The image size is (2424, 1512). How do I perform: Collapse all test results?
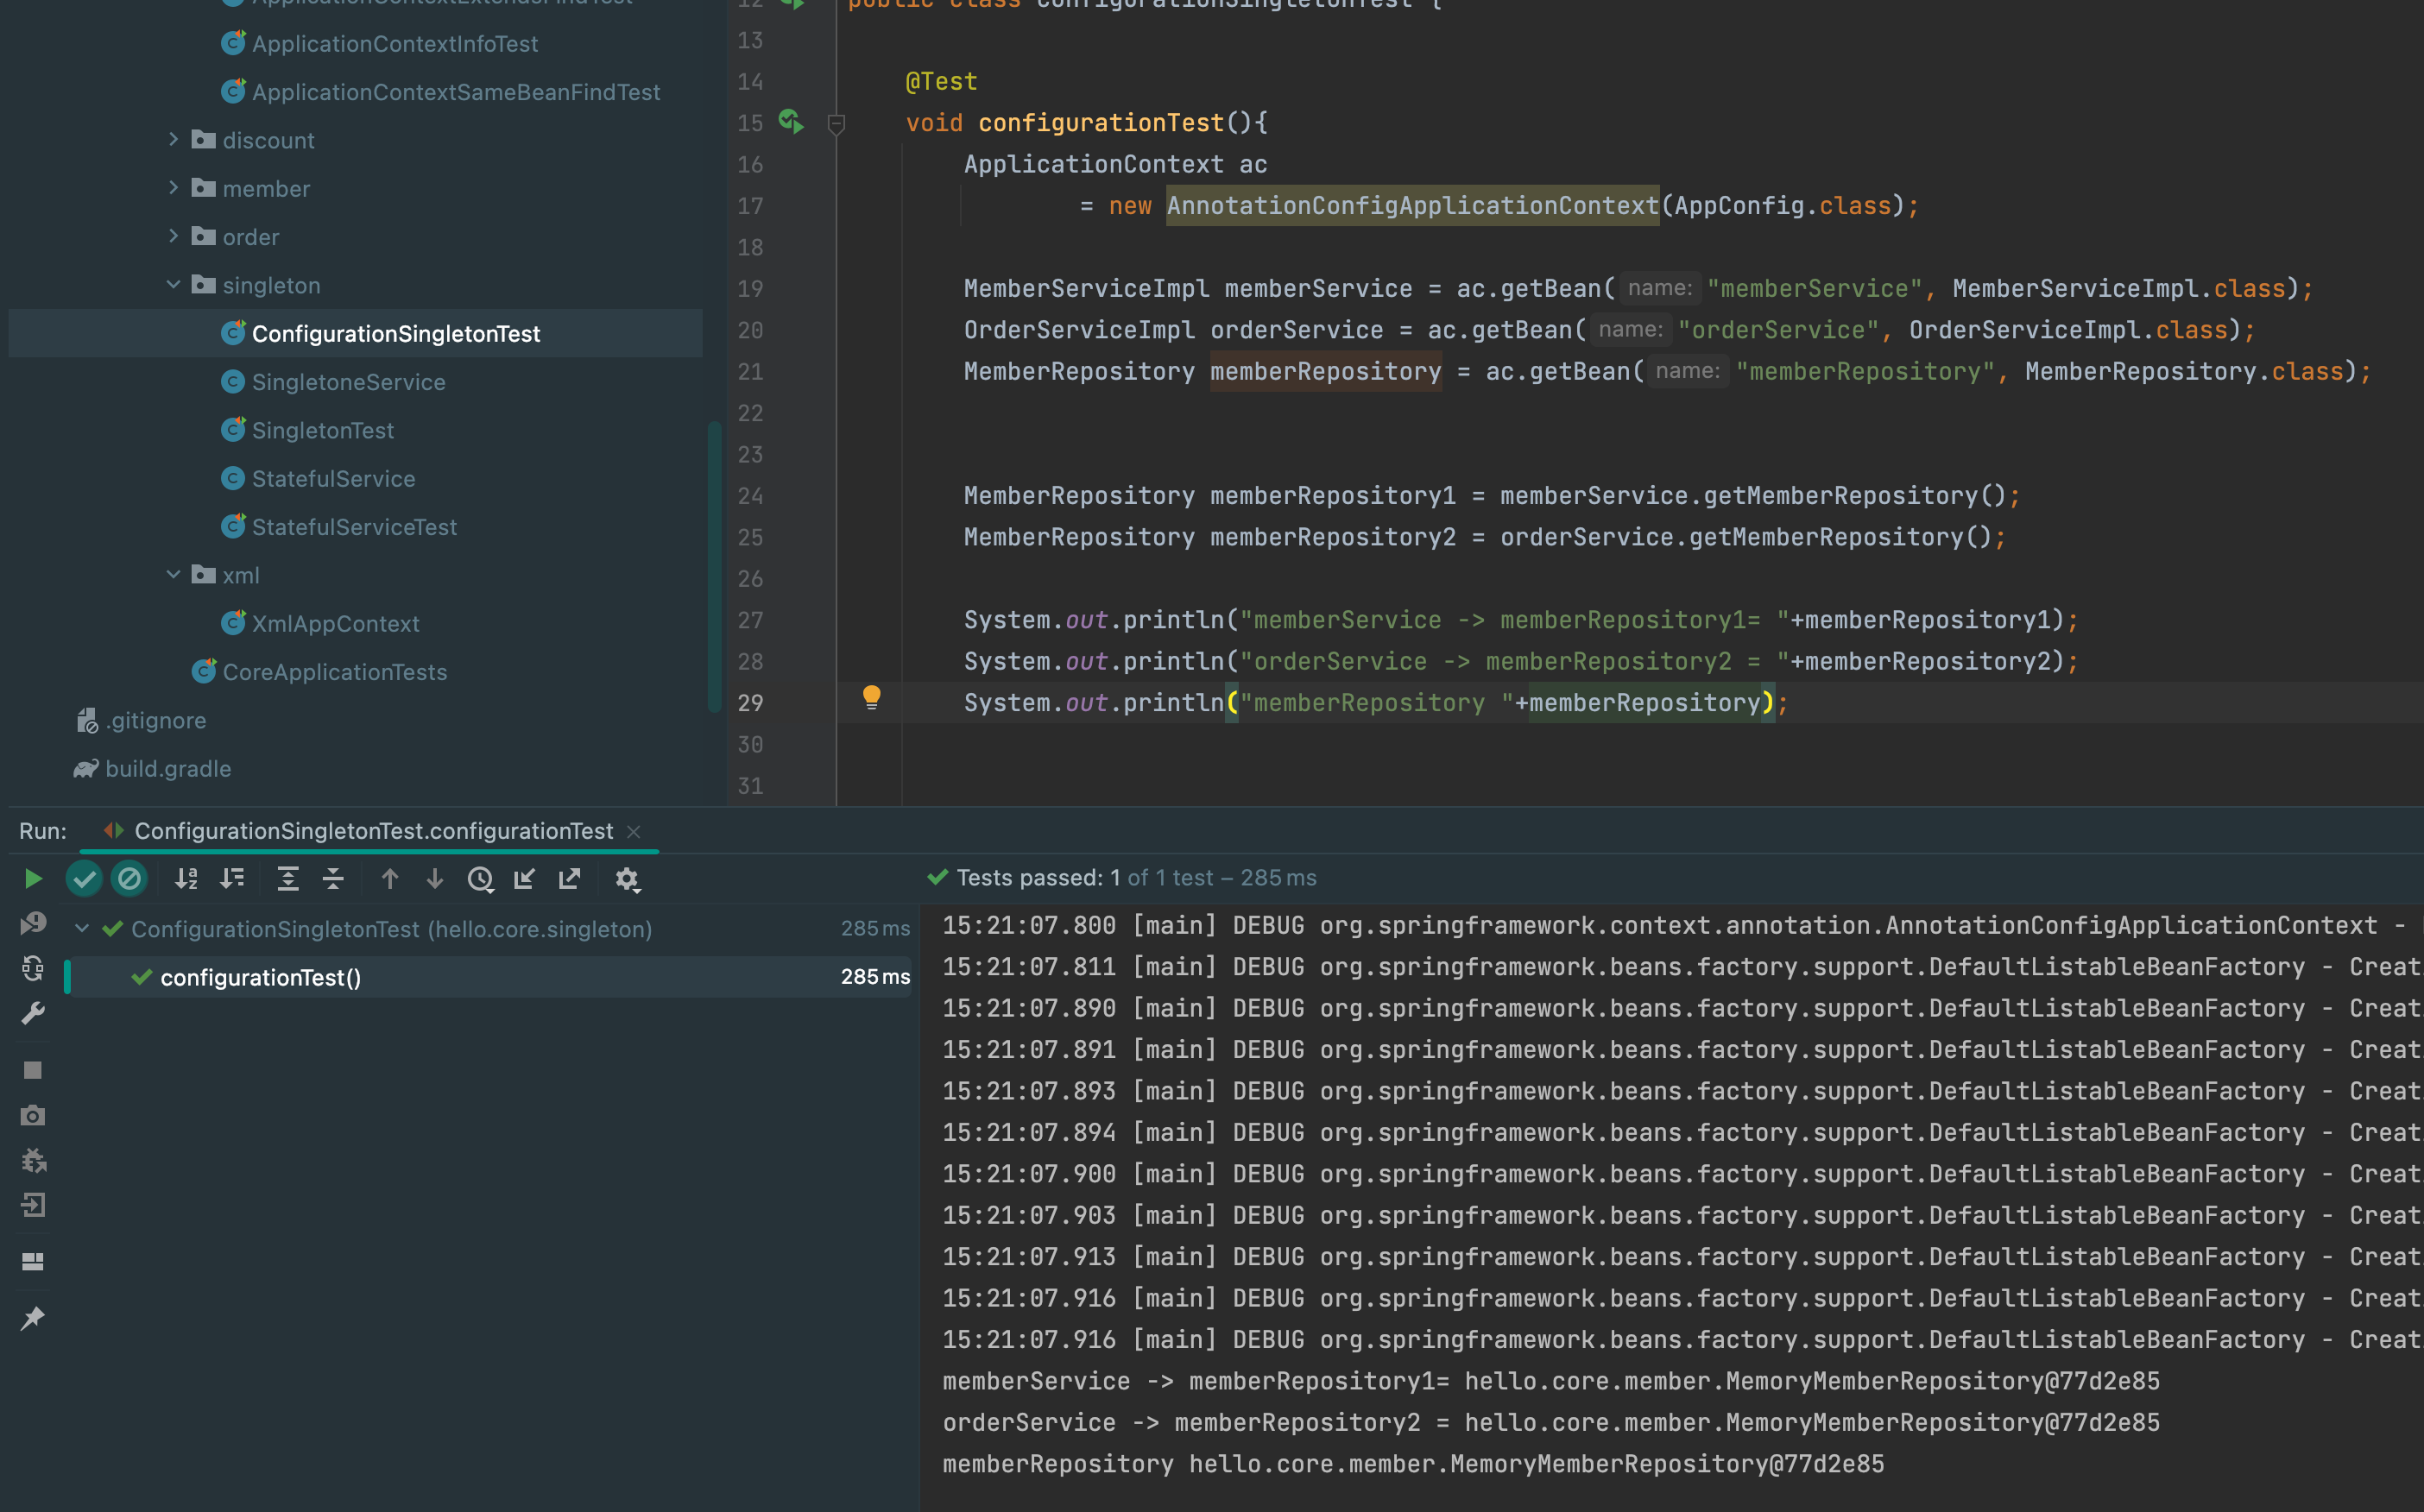(334, 879)
